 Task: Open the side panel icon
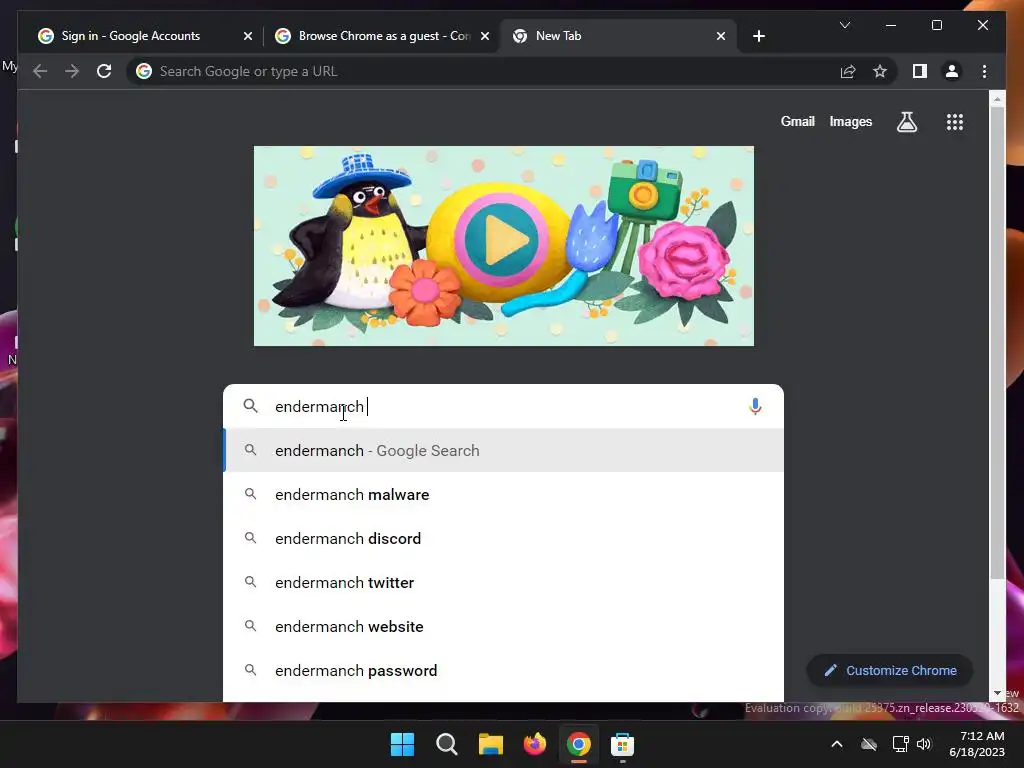920,71
